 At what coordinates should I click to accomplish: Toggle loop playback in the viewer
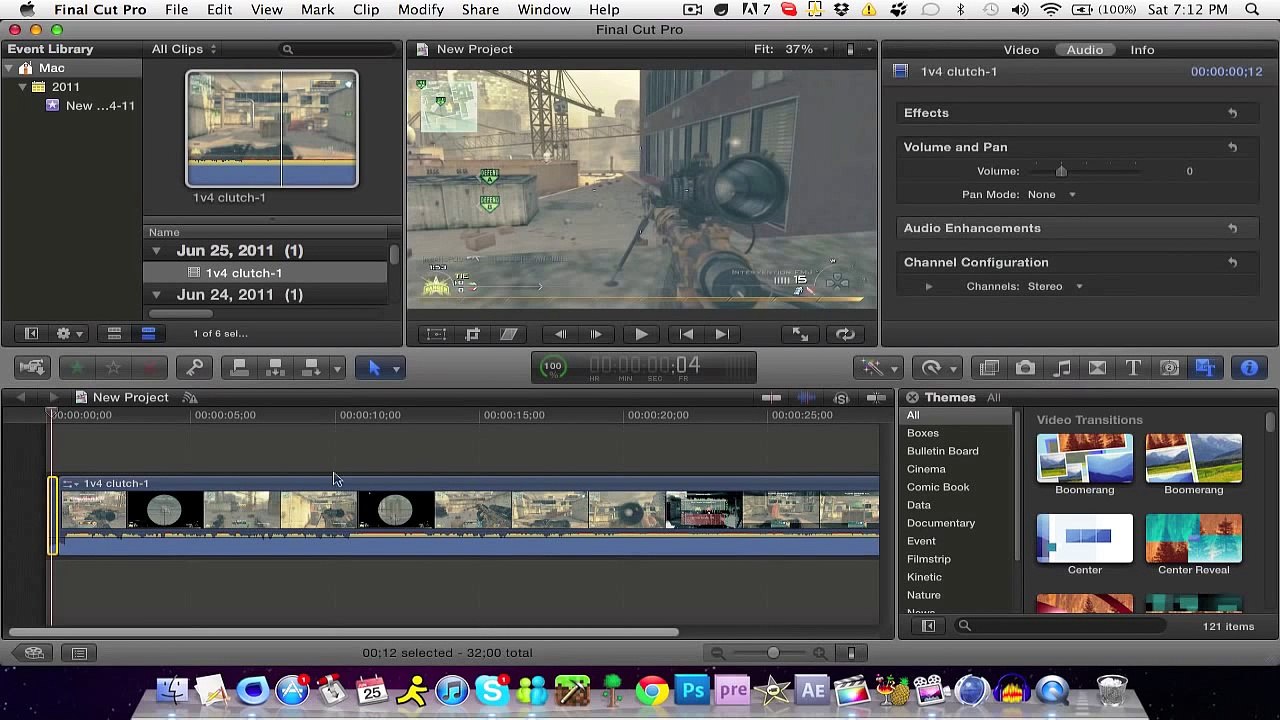(x=845, y=334)
